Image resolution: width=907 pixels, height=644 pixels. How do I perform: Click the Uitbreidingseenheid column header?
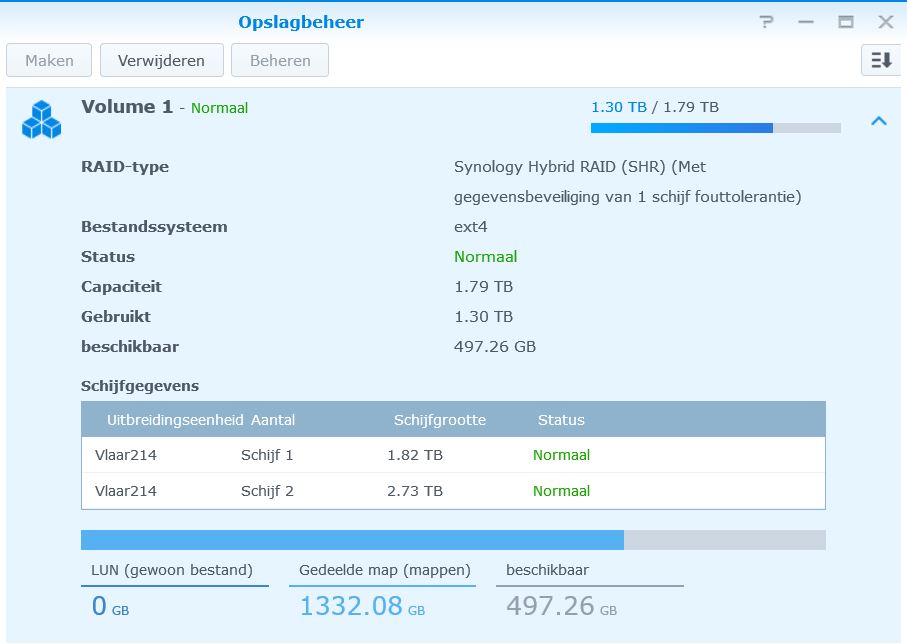click(174, 420)
